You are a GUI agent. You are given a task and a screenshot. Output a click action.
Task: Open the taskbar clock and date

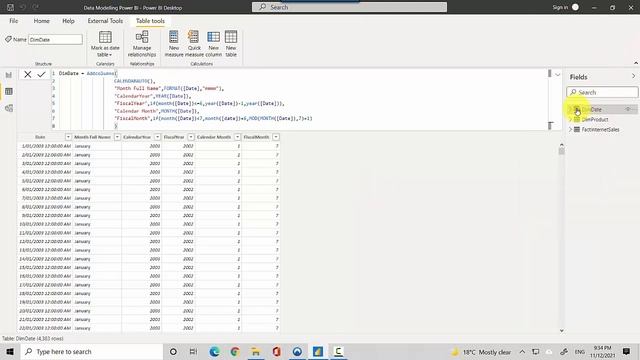tap(602, 351)
